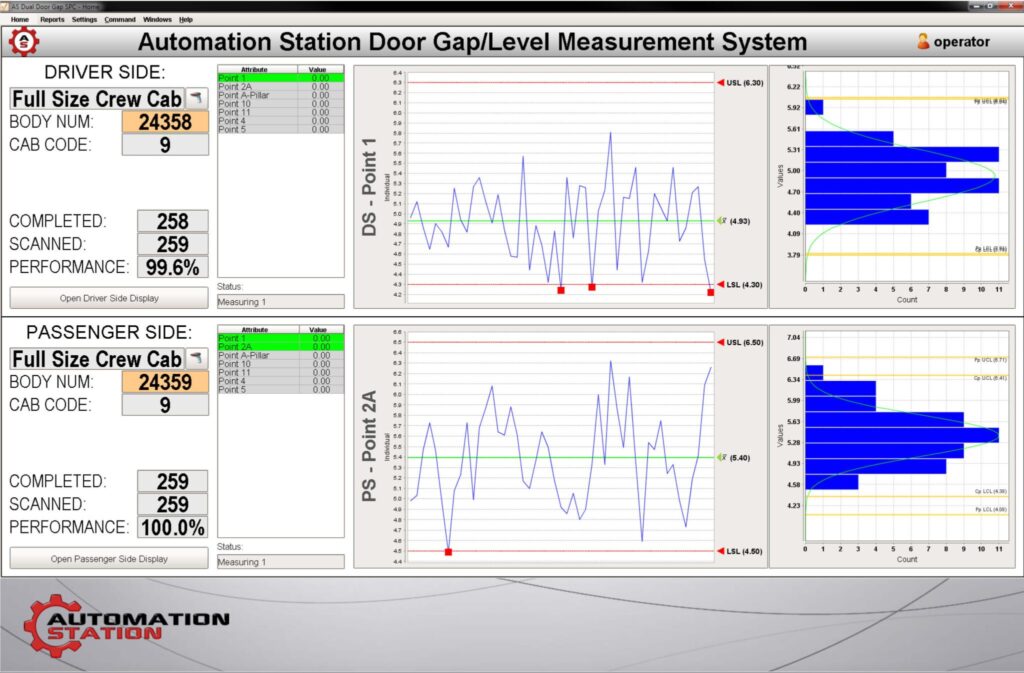1024x673 pixels.
Task: Click the red out-of-spec point on passenger chart
Action: (x=448, y=552)
